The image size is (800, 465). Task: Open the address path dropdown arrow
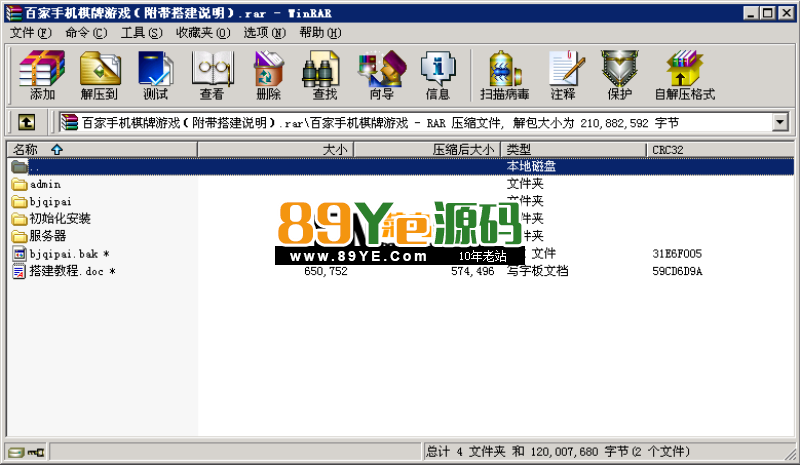780,123
